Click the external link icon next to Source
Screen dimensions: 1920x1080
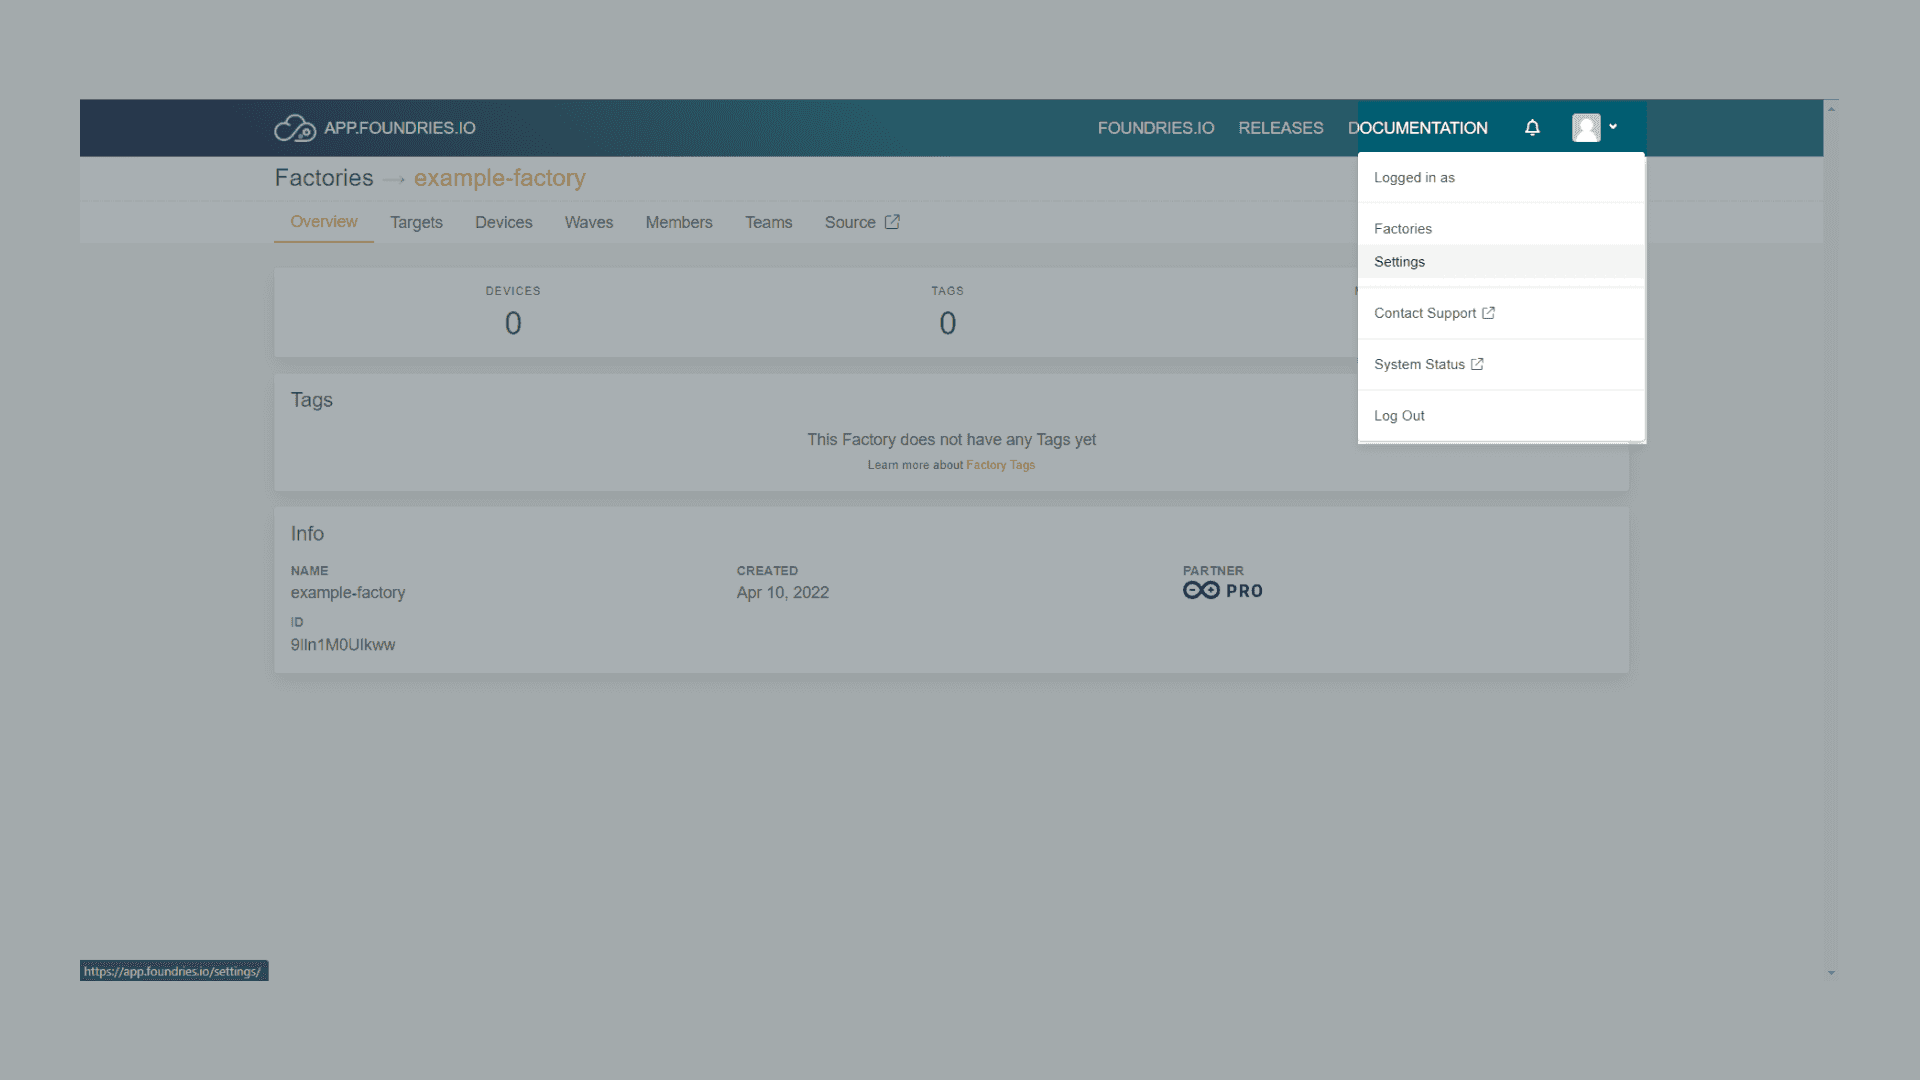(892, 222)
